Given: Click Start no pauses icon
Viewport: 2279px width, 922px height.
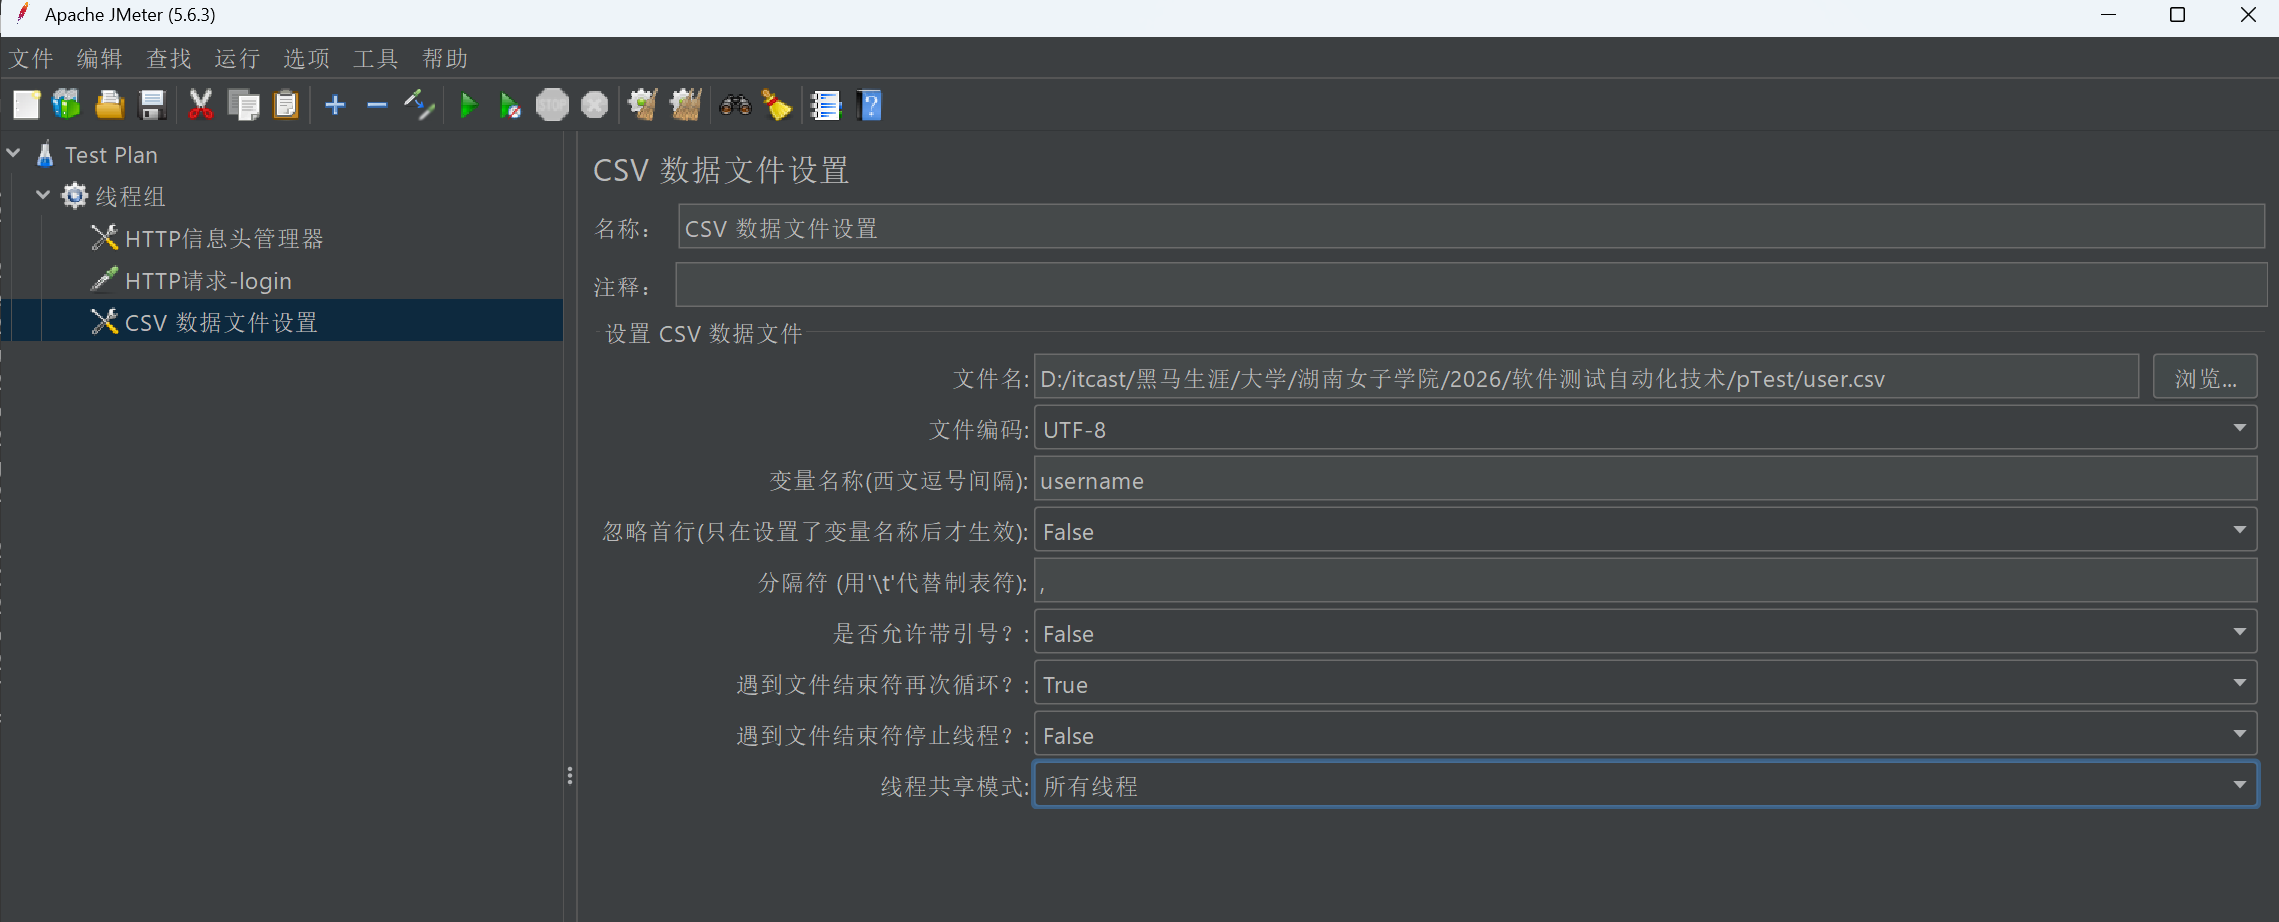Looking at the screenshot, I should tap(510, 105).
